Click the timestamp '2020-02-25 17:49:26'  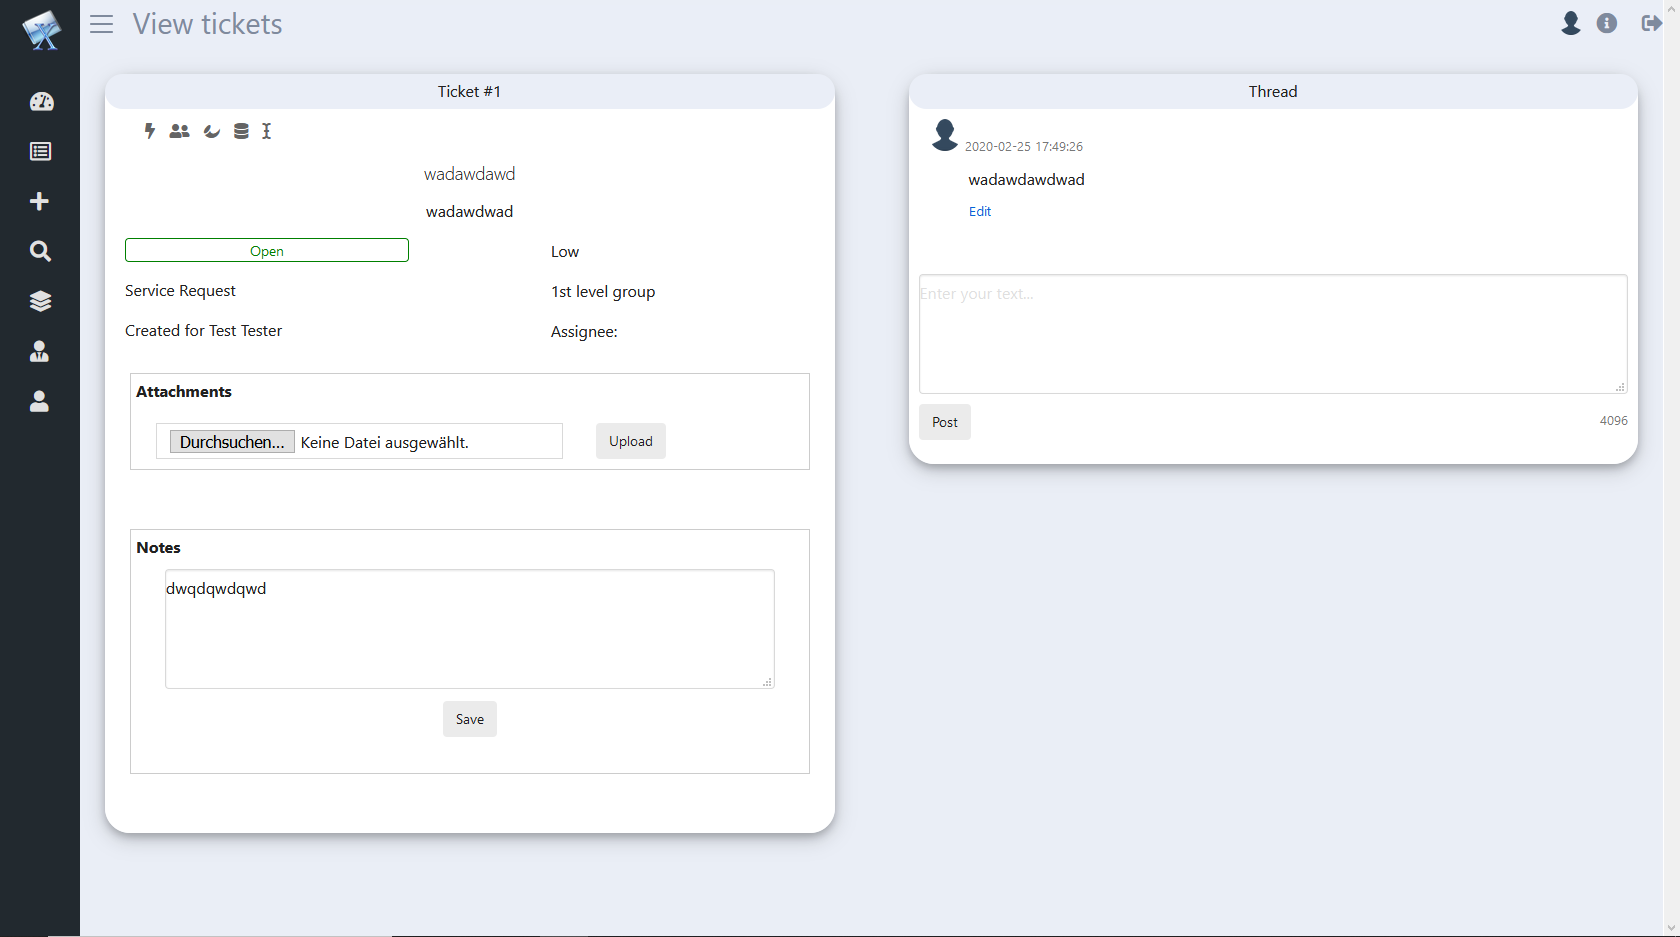(1024, 147)
